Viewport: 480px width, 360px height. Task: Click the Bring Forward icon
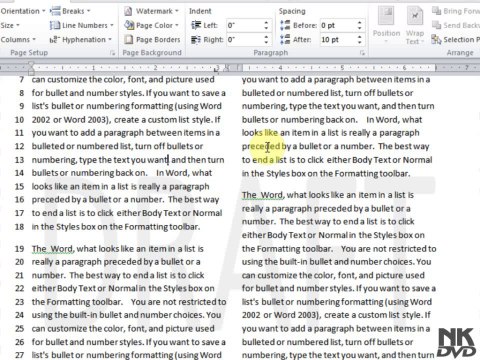[436, 11]
